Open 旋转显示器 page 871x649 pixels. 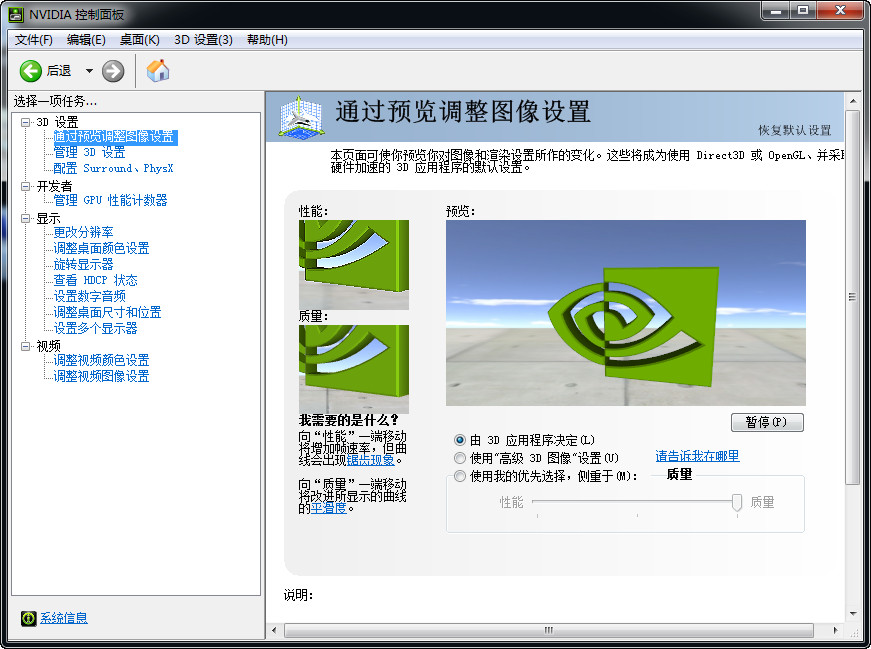pos(83,264)
